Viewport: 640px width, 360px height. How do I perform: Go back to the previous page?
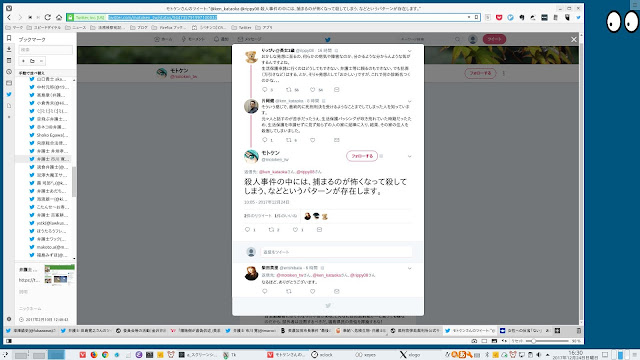pyautogui.click(x=9, y=18)
